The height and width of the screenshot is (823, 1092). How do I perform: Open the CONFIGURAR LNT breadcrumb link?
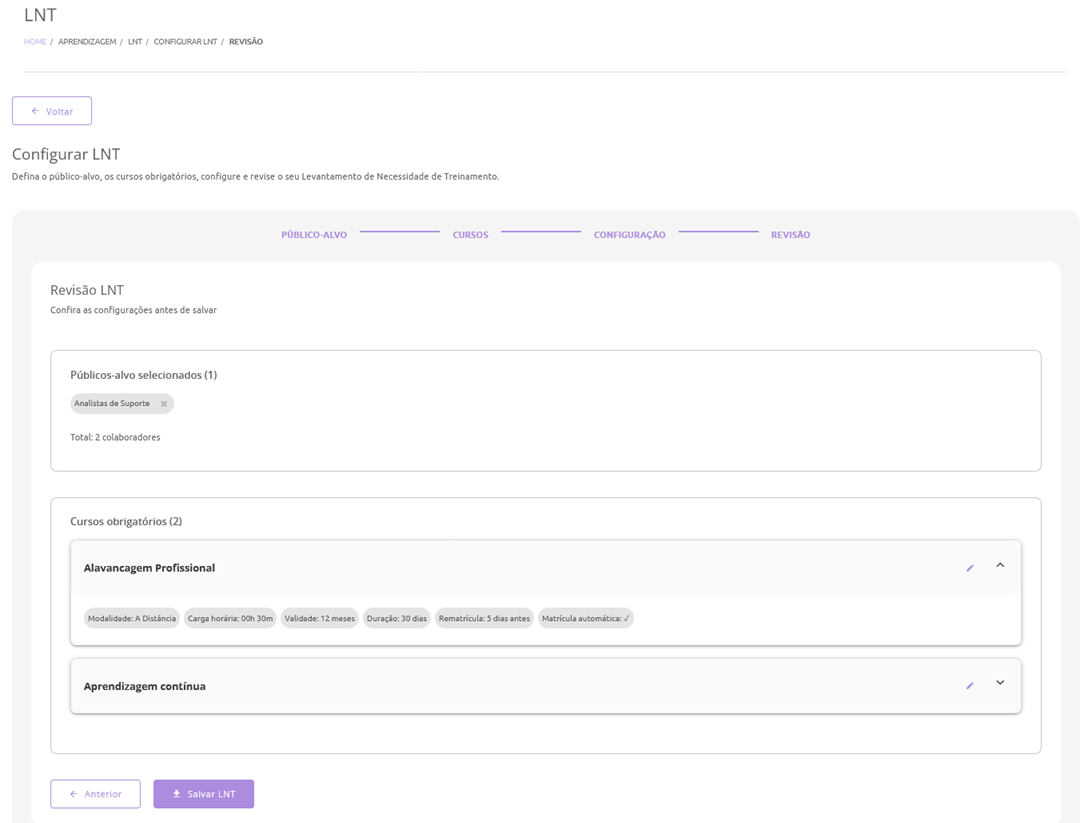coord(185,42)
